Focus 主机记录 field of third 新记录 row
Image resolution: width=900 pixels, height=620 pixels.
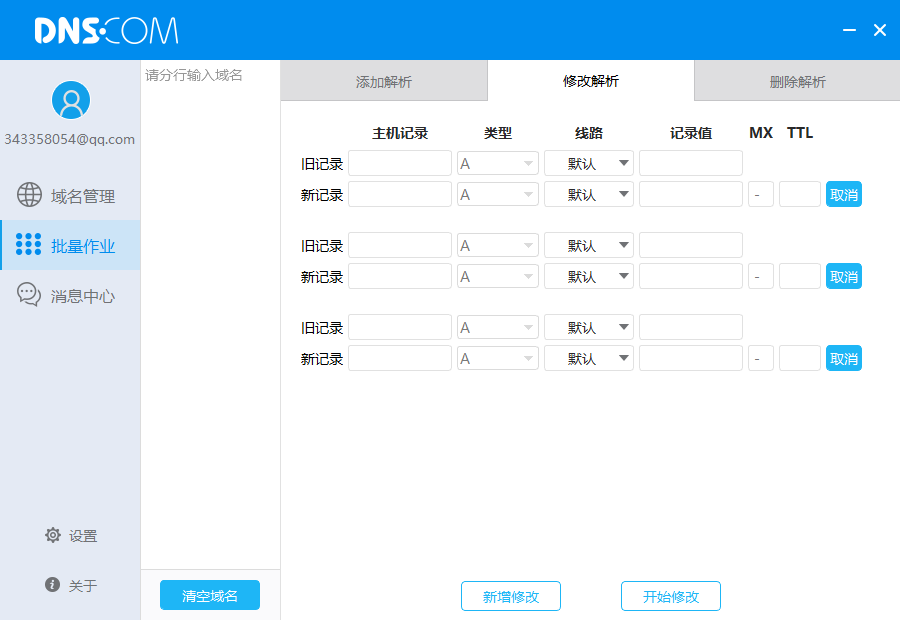(x=400, y=359)
